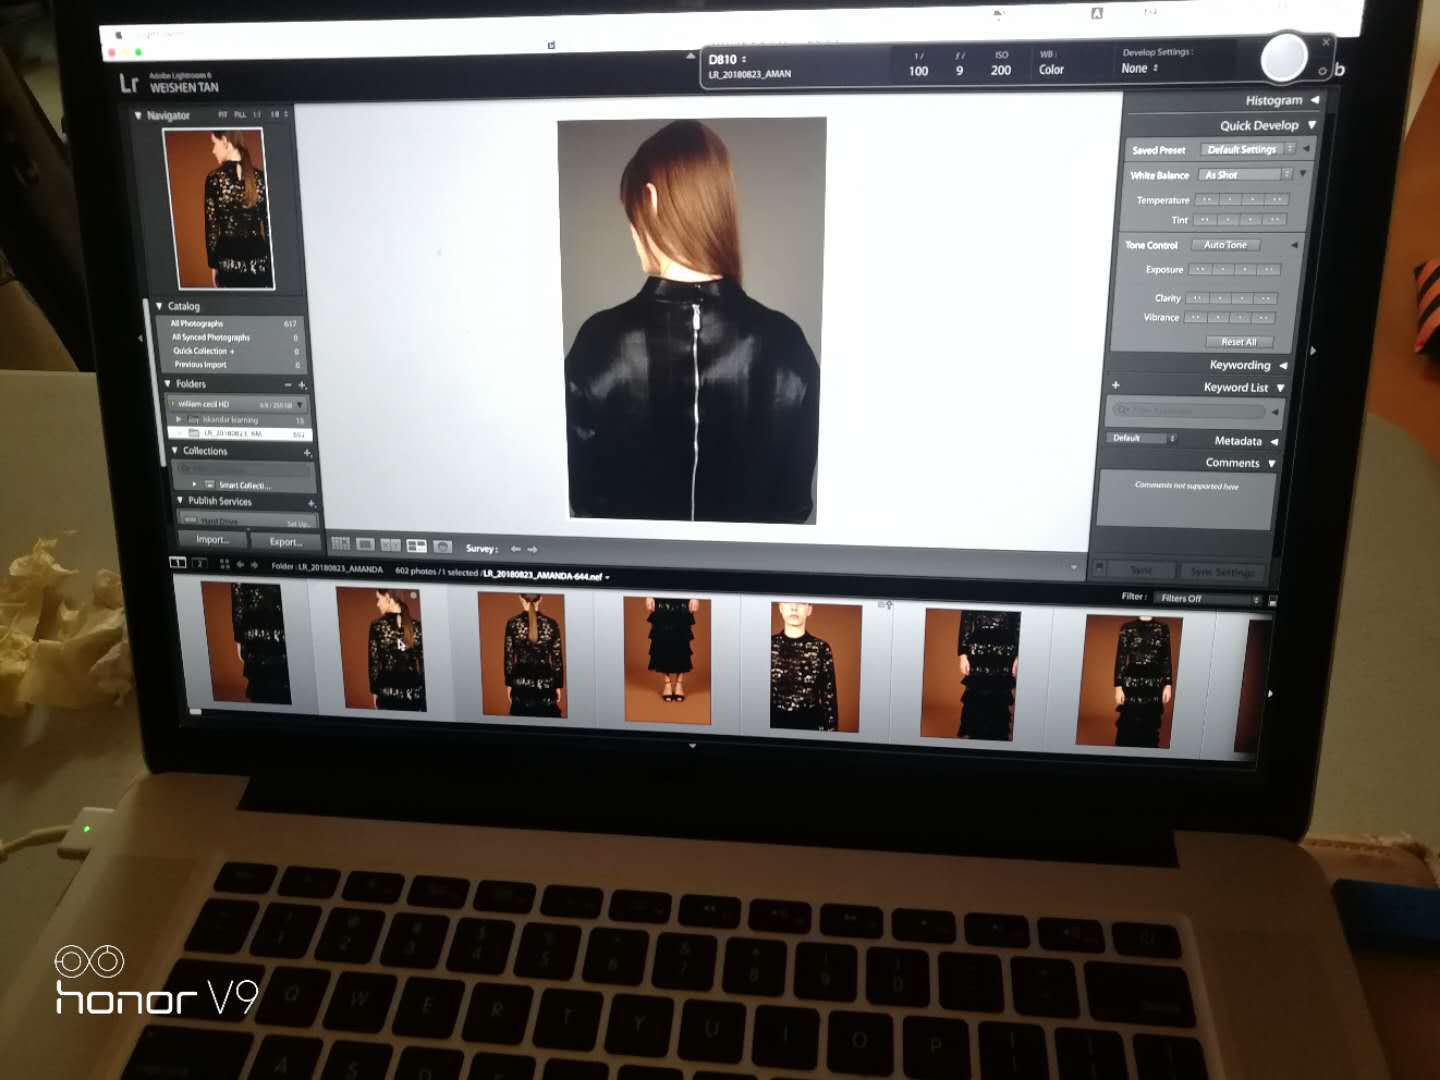Open White Balance As Shot dropdown
The width and height of the screenshot is (1440, 1080).
(1245, 174)
